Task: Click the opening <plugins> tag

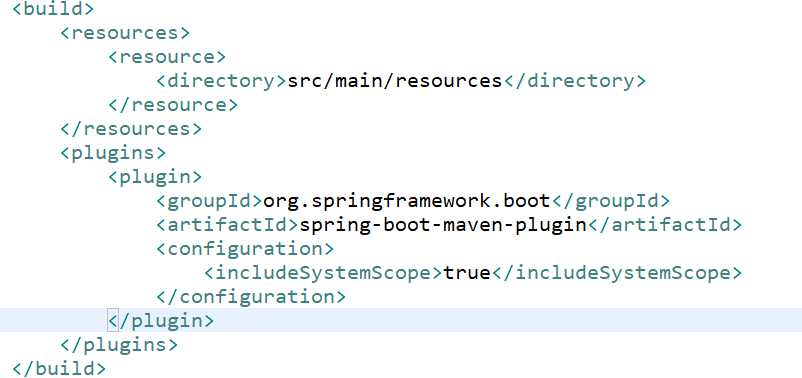Action: coord(113,153)
